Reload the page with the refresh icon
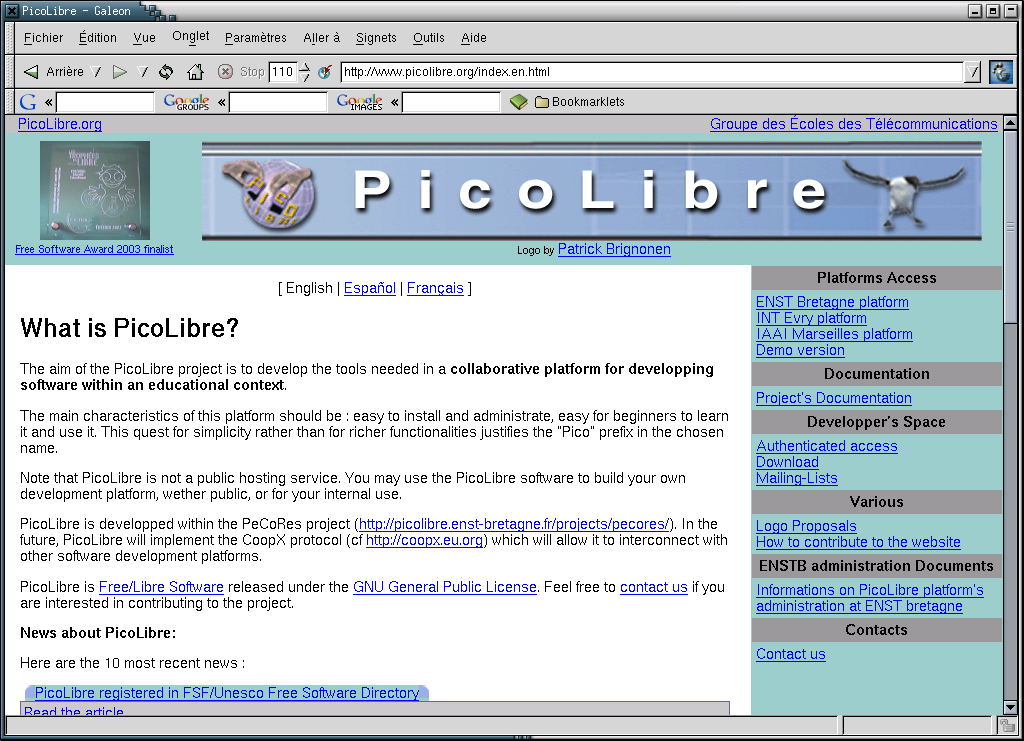Screen dimensions: 1024x741 (x=167, y=72)
